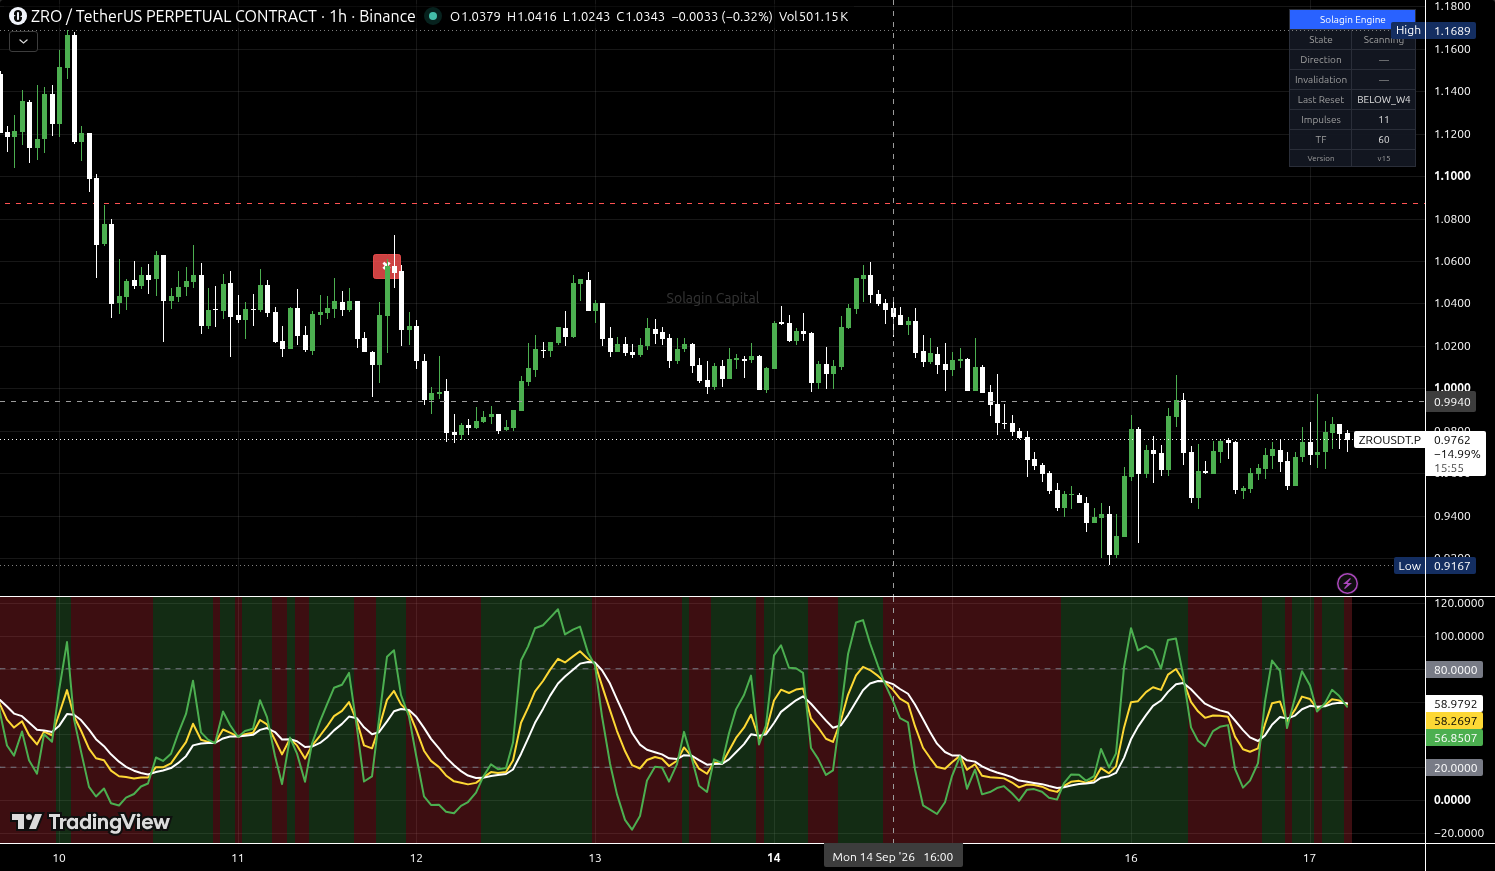Click the date label 10 on the time axis
Viewport: 1495px width, 871px height.
pyautogui.click(x=59, y=858)
